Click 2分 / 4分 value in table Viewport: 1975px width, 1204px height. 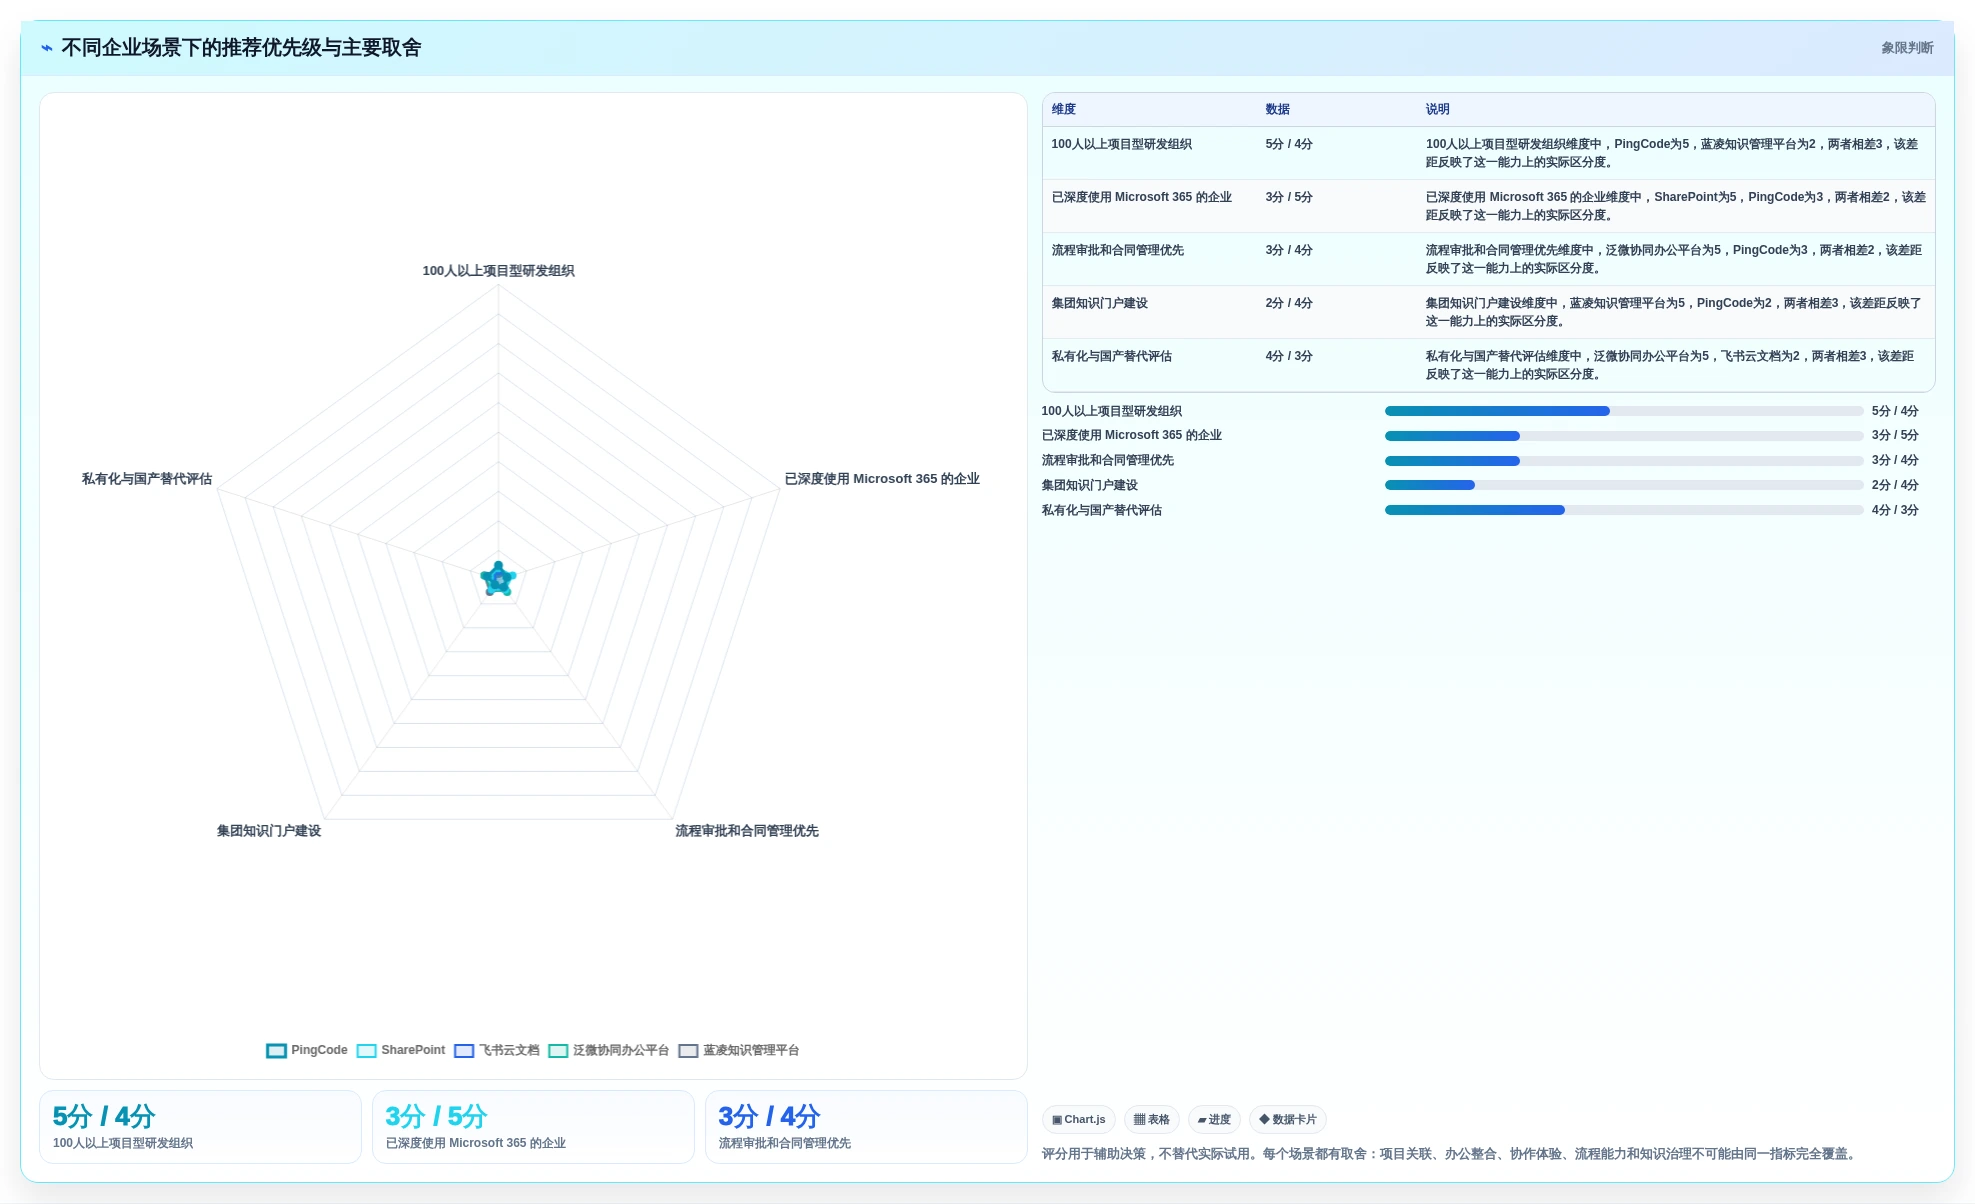point(1289,303)
